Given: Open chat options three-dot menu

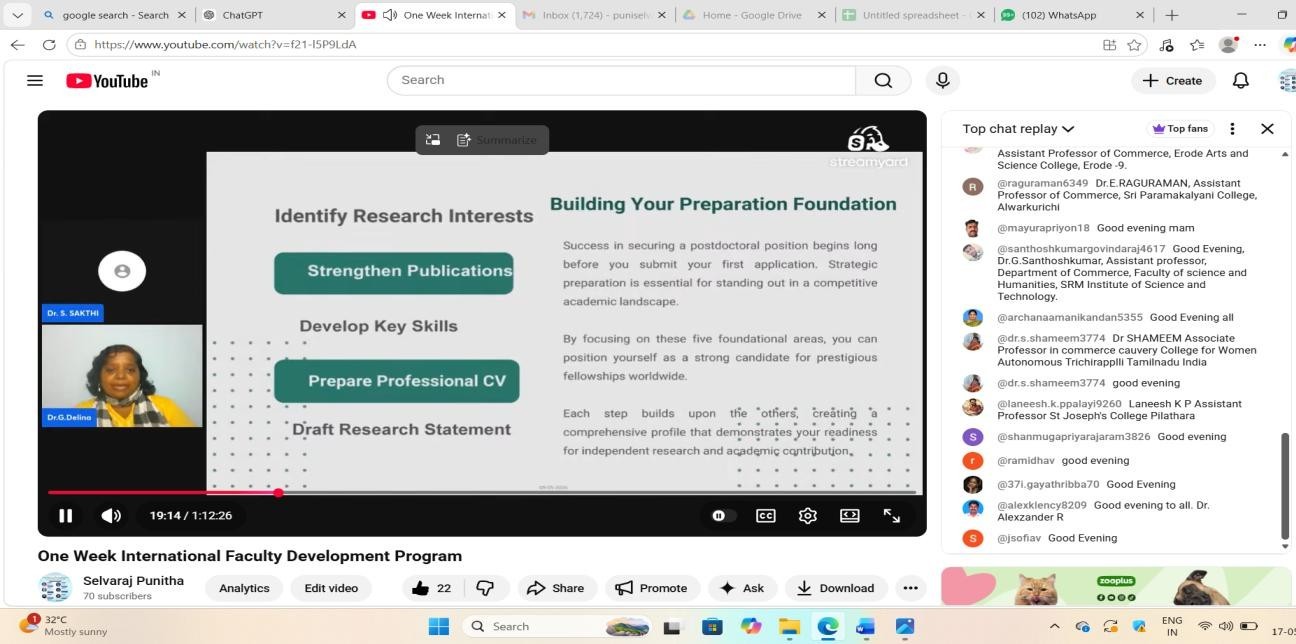Looking at the screenshot, I should coord(1232,128).
